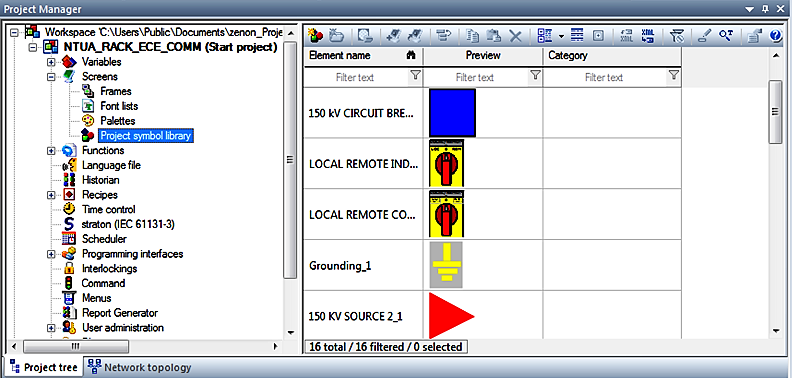Select straton (IEC 61131-3) tree item
Viewport: 792px width, 378px height.
tap(128, 224)
